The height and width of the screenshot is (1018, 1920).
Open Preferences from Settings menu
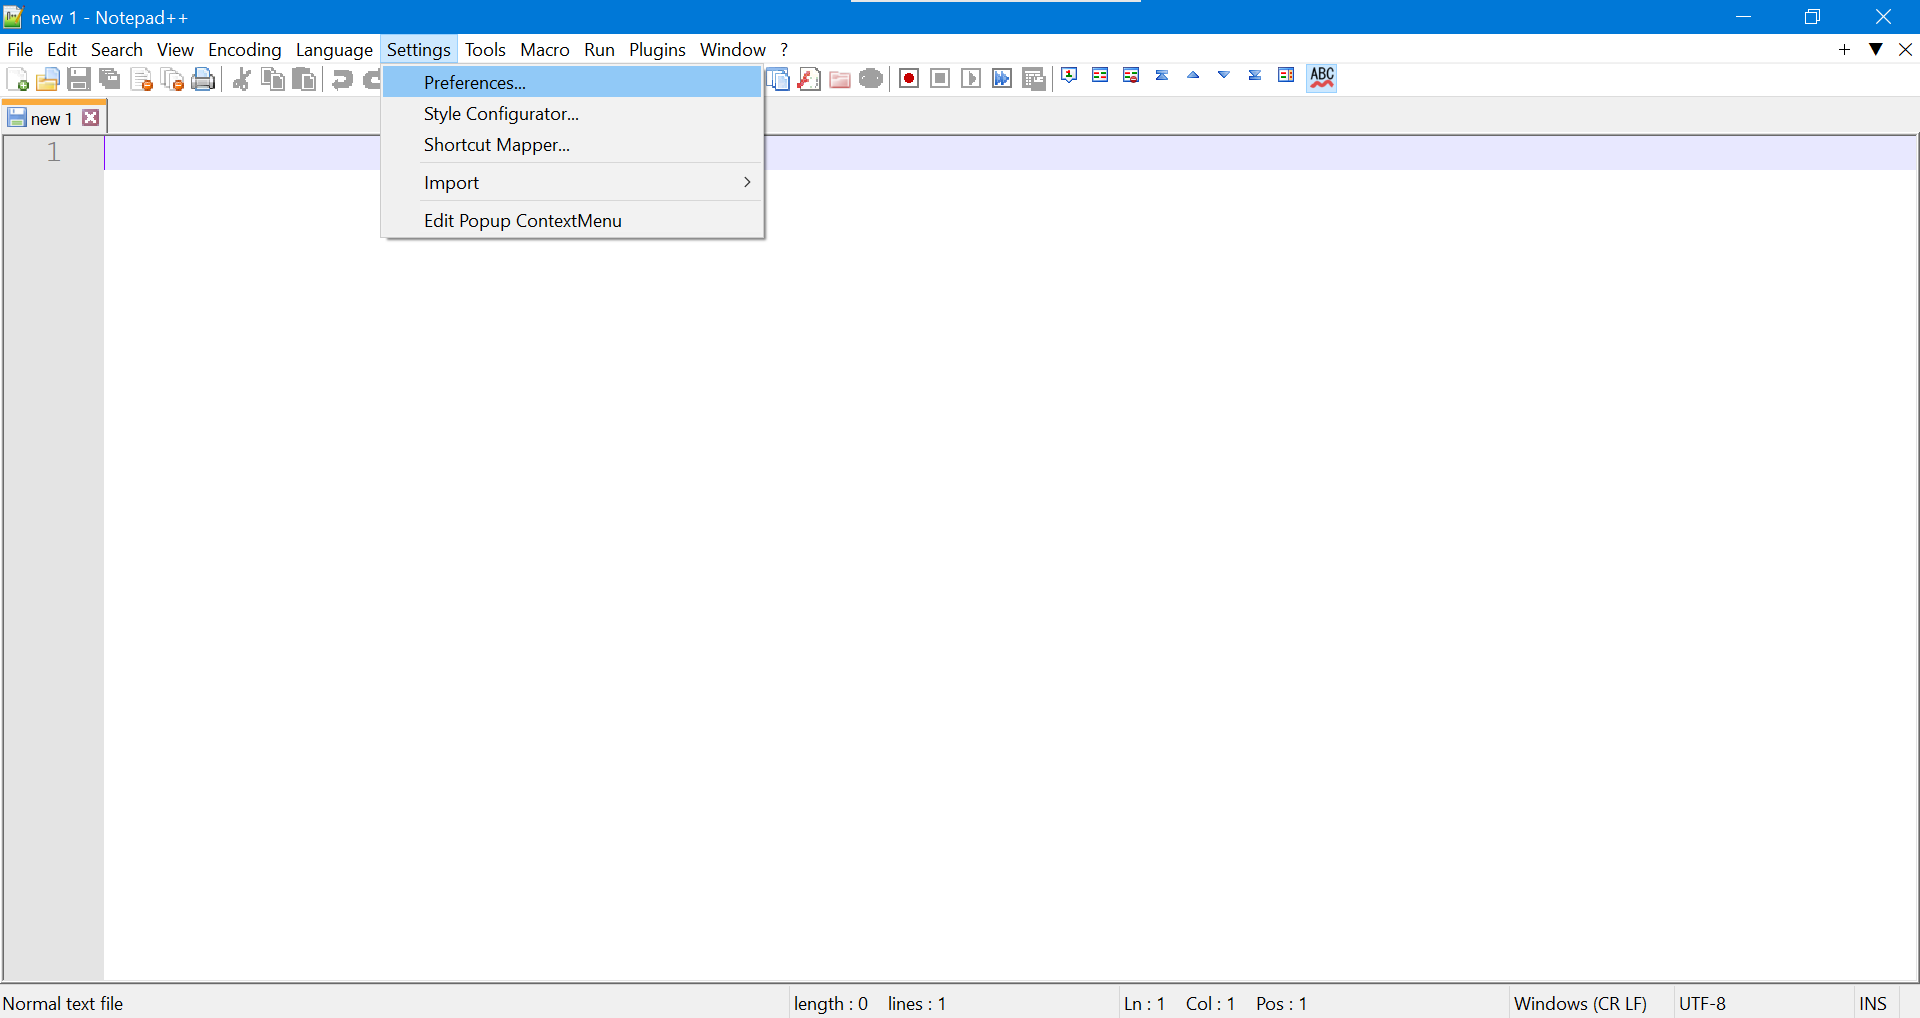tap(475, 82)
